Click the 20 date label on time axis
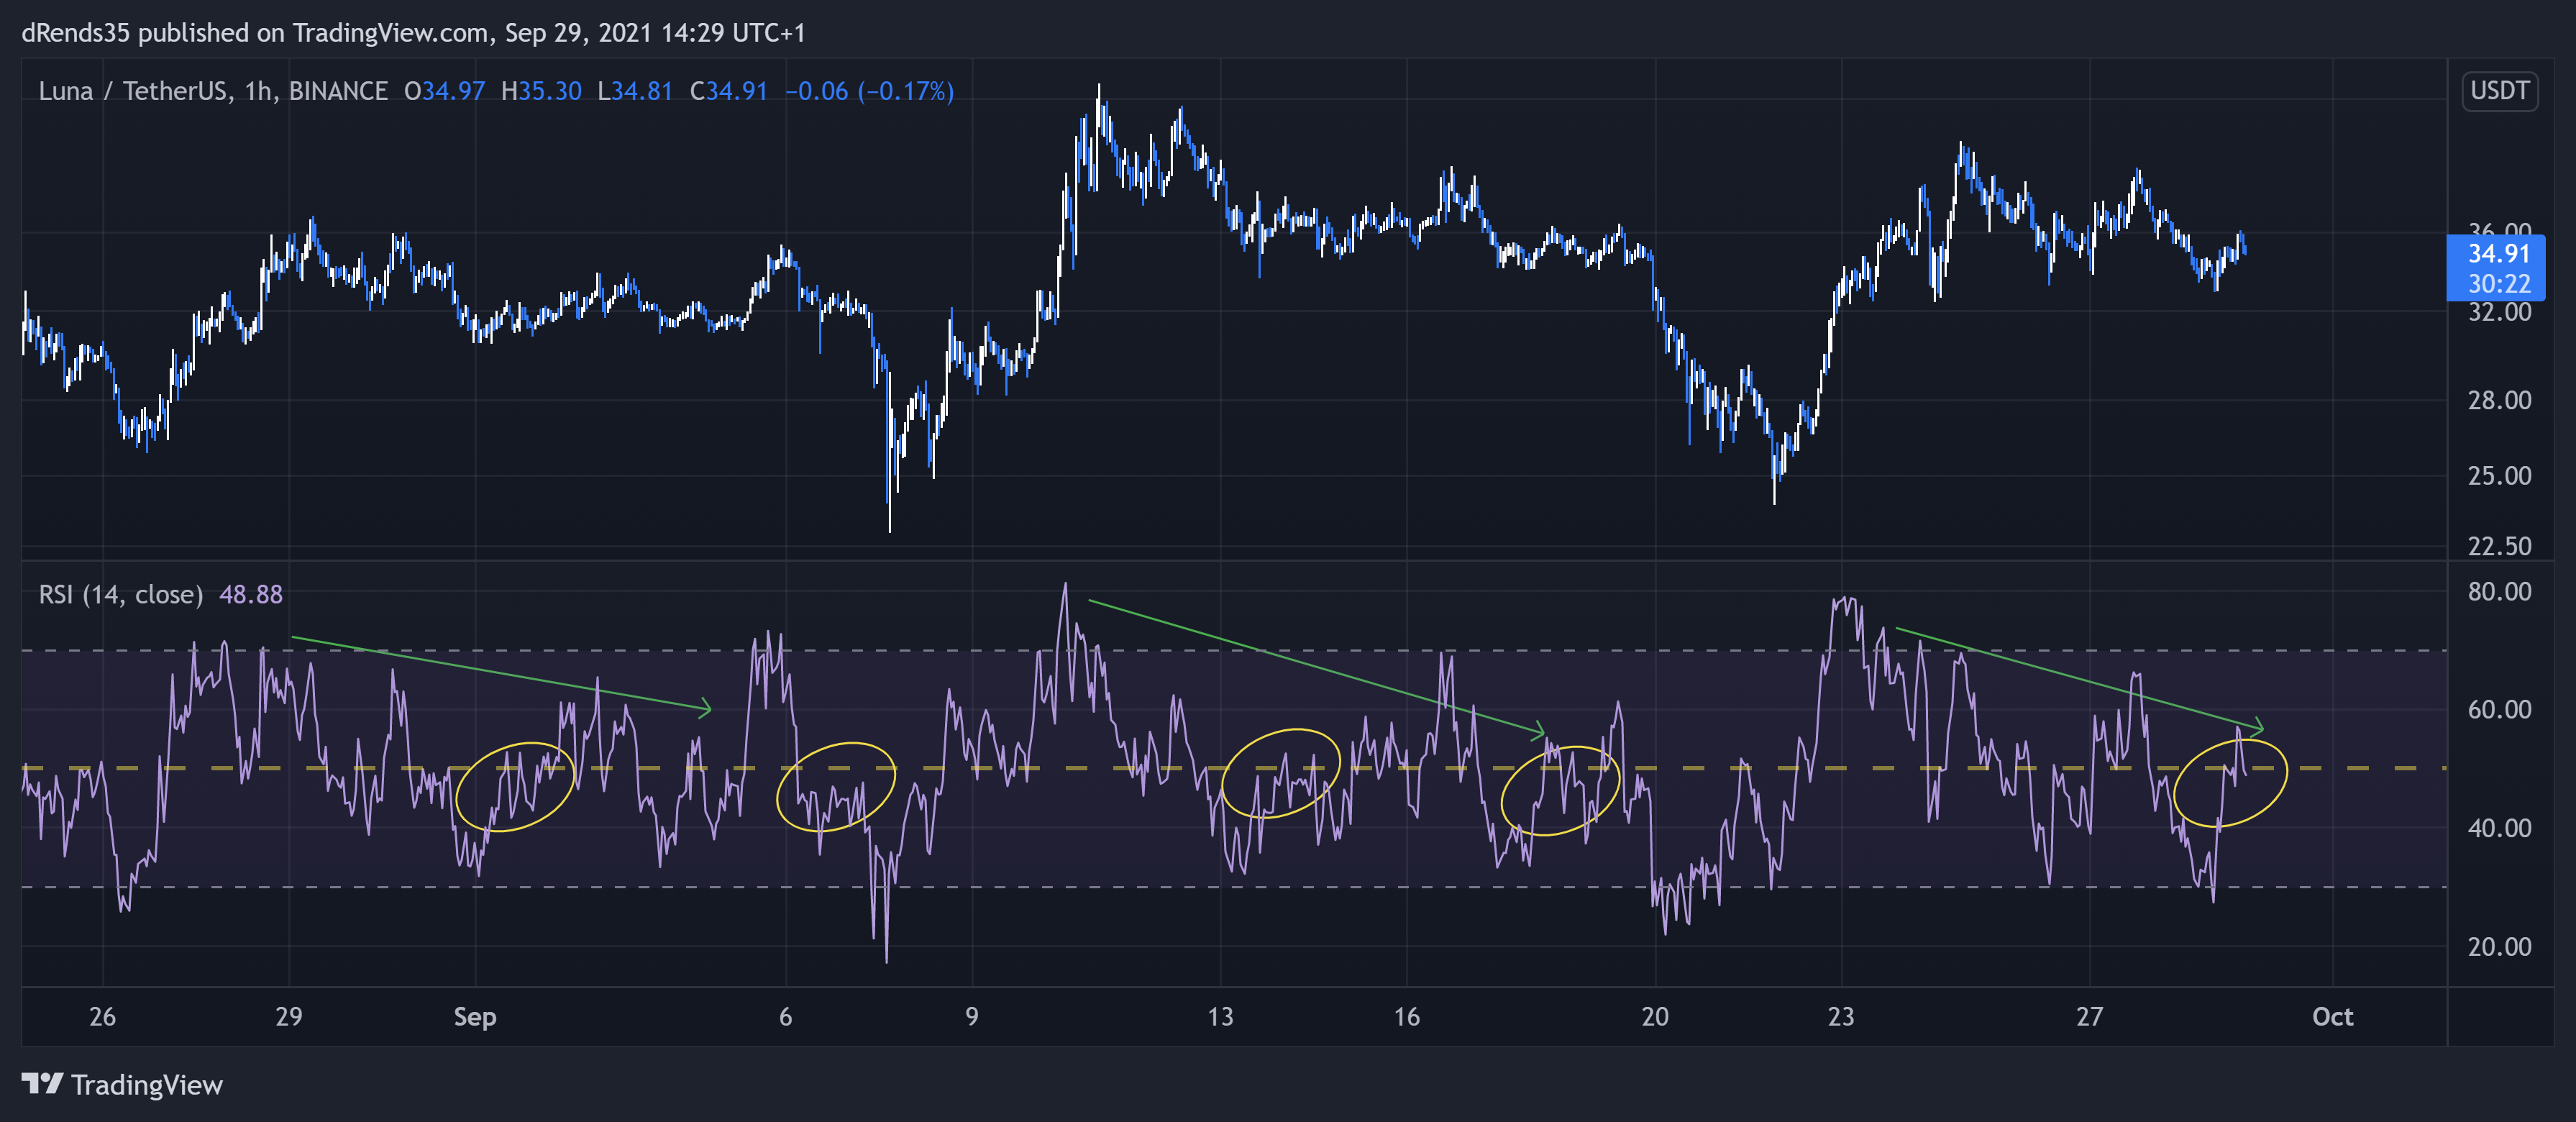Screen dimensions: 2576x1122 tap(1654, 1017)
